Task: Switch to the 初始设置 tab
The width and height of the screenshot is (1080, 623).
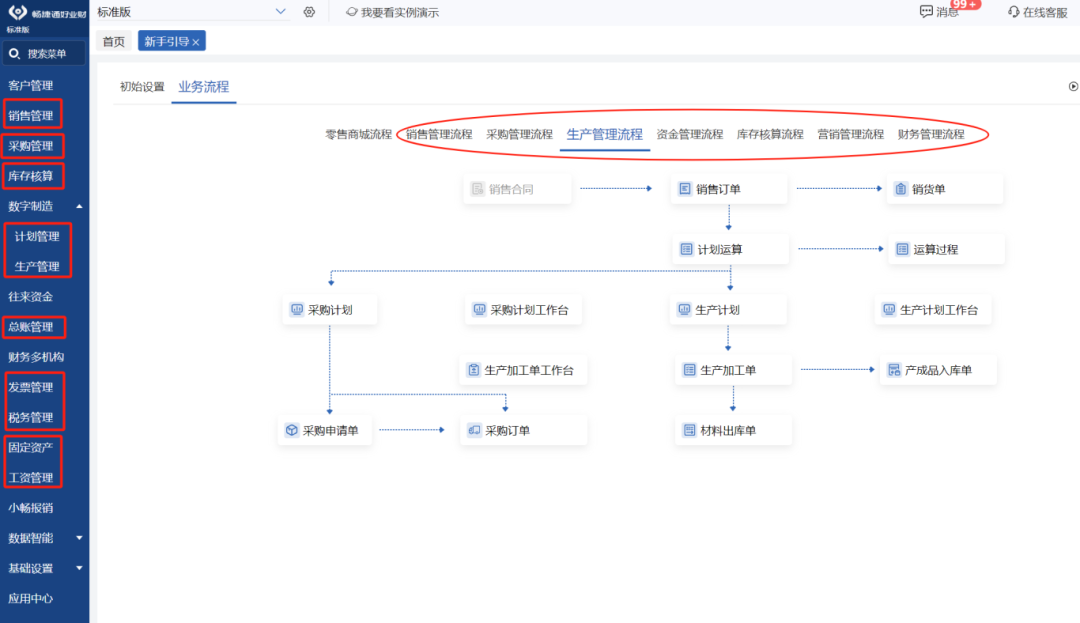Action: (x=142, y=87)
